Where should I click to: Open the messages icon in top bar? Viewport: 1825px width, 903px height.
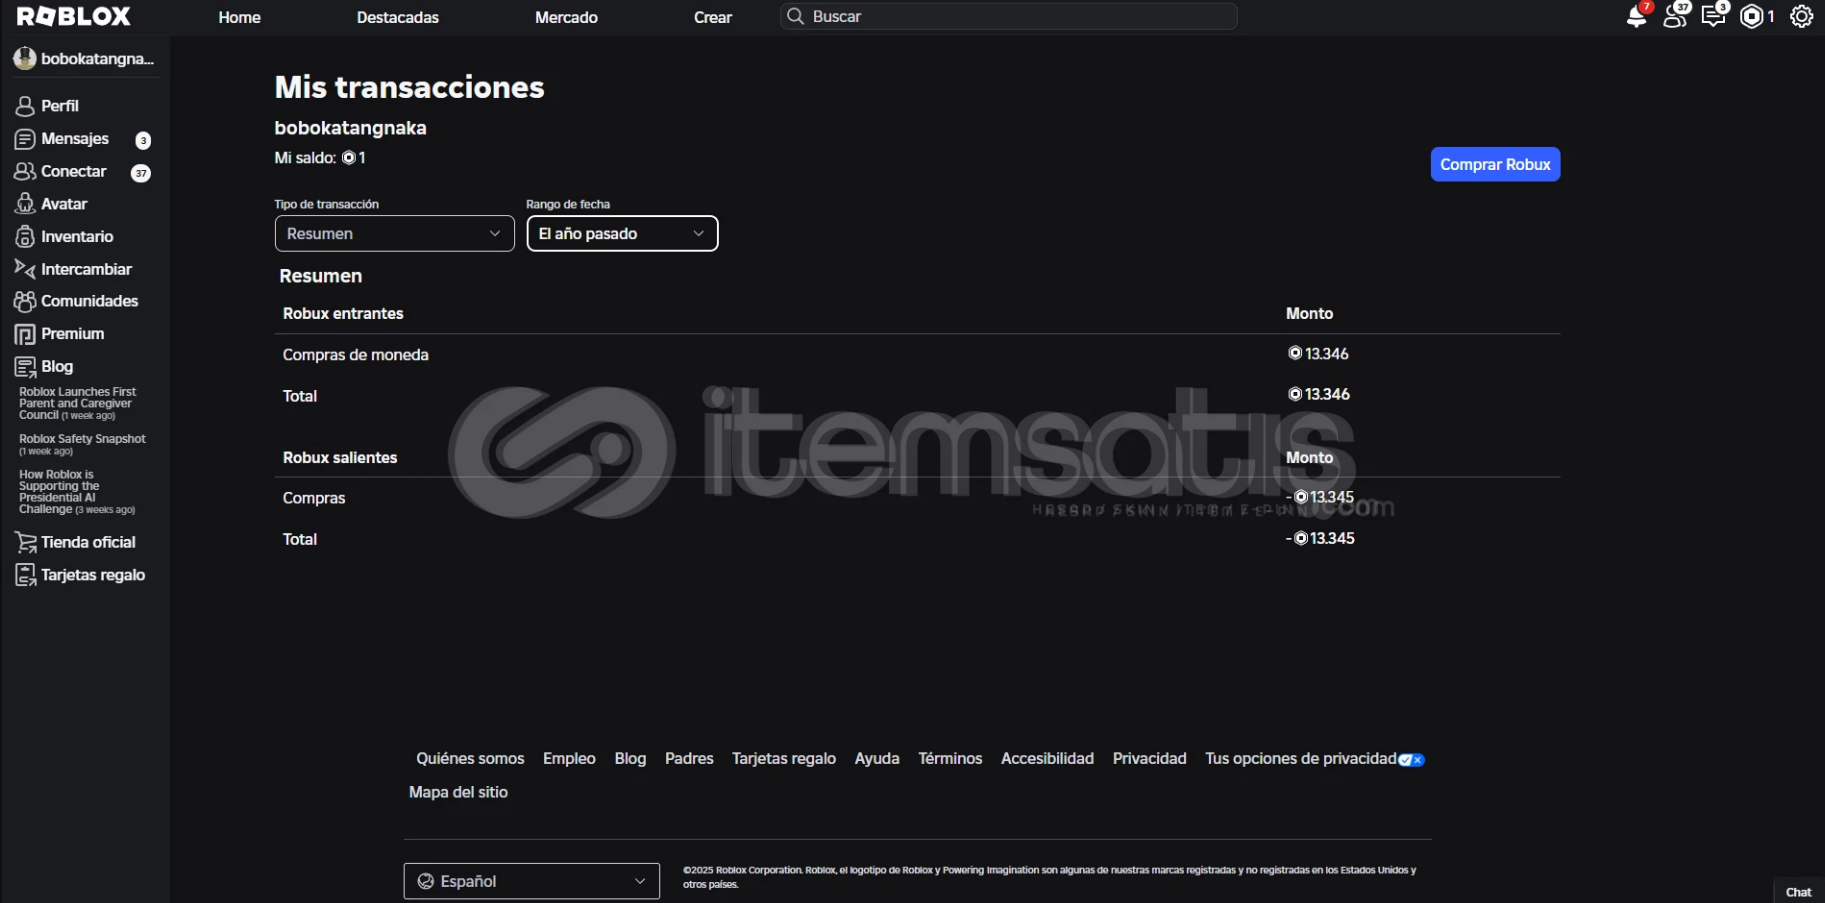click(x=1713, y=16)
